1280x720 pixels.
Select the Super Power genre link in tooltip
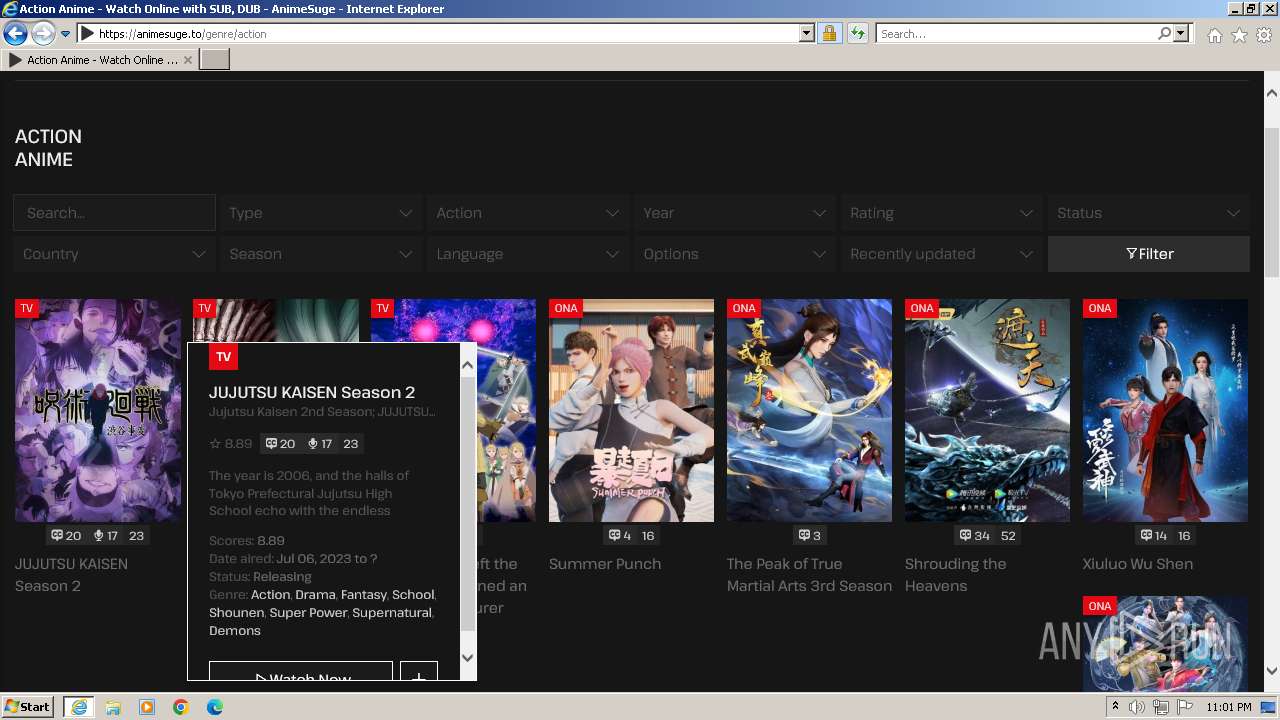pyautogui.click(x=308, y=613)
